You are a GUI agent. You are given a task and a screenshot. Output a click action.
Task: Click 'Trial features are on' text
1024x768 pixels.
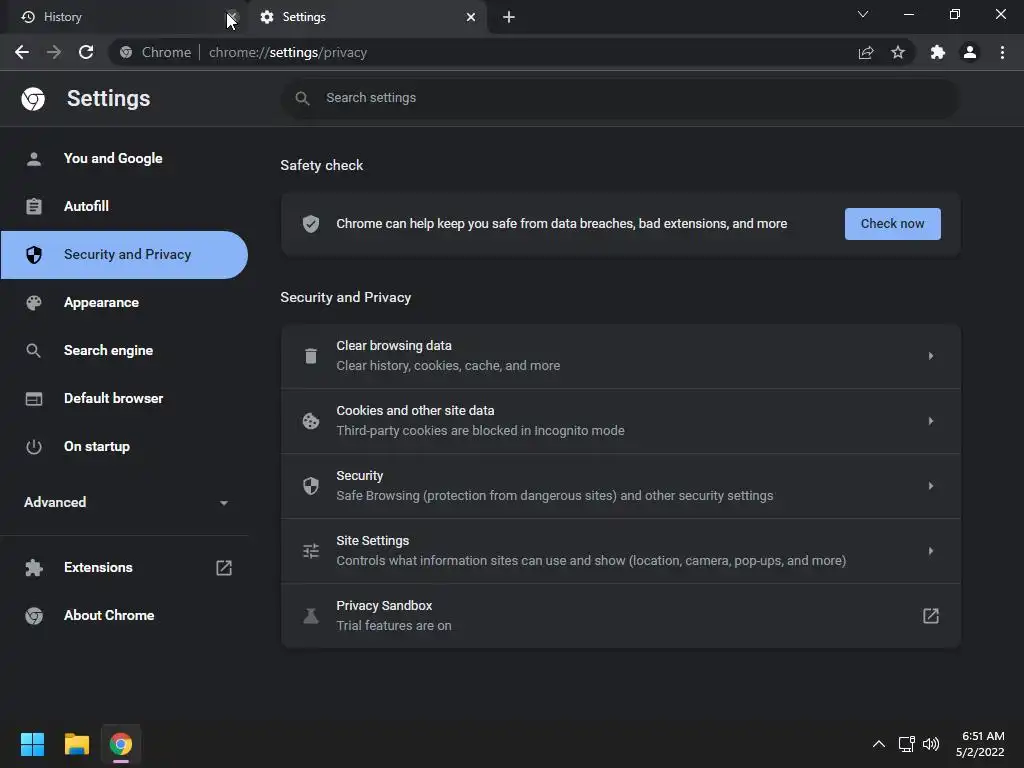pyautogui.click(x=394, y=626)
